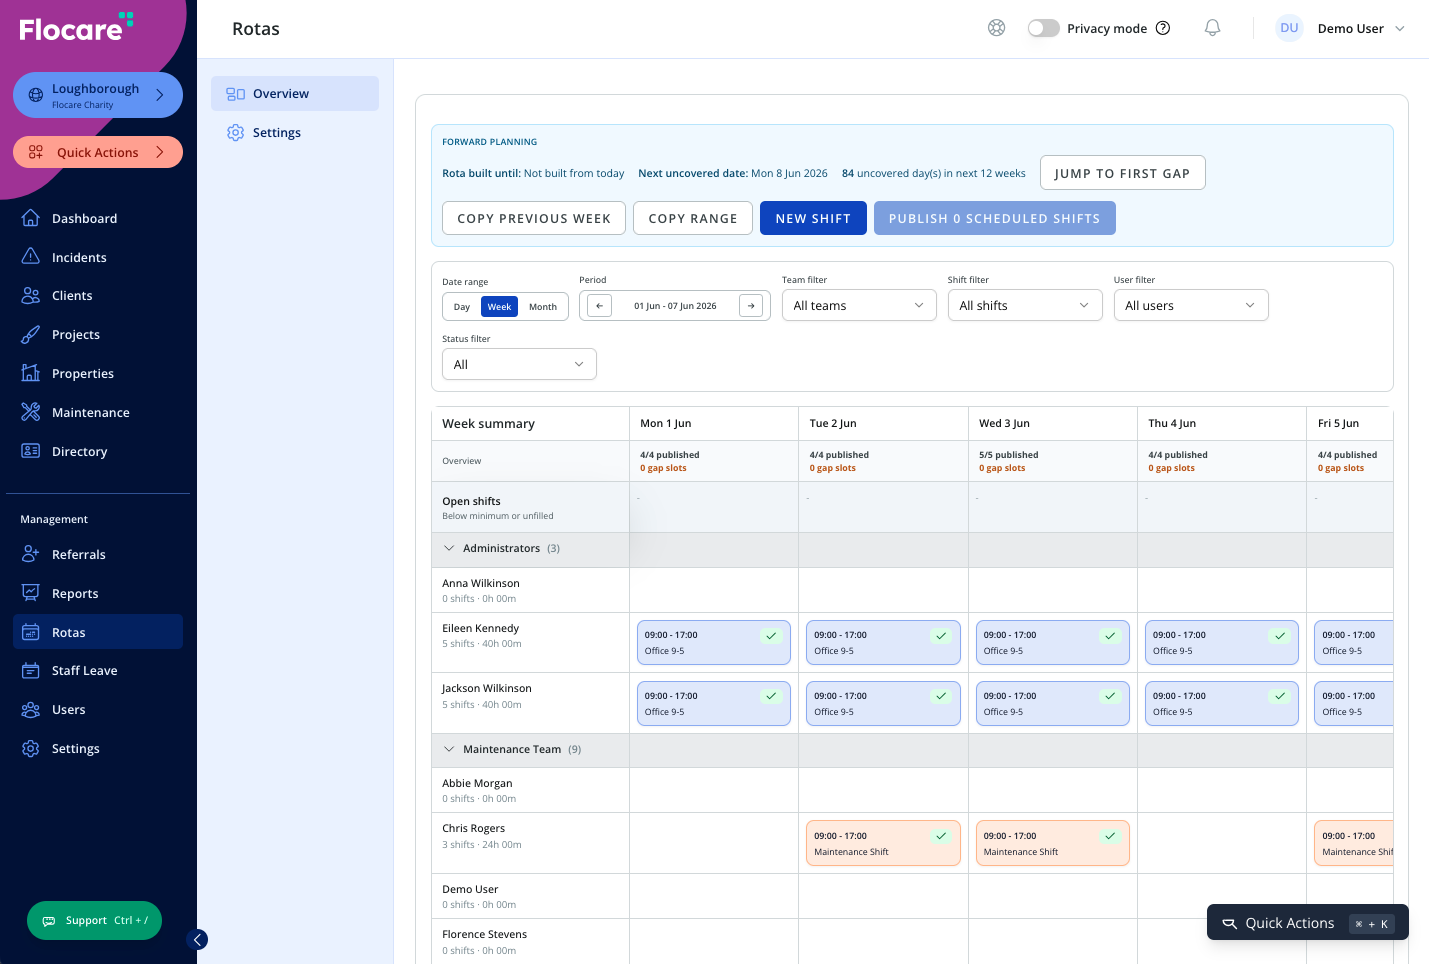1429x964 pixels.
Task: Click the Directory card icon
Action: pos(31,451)
